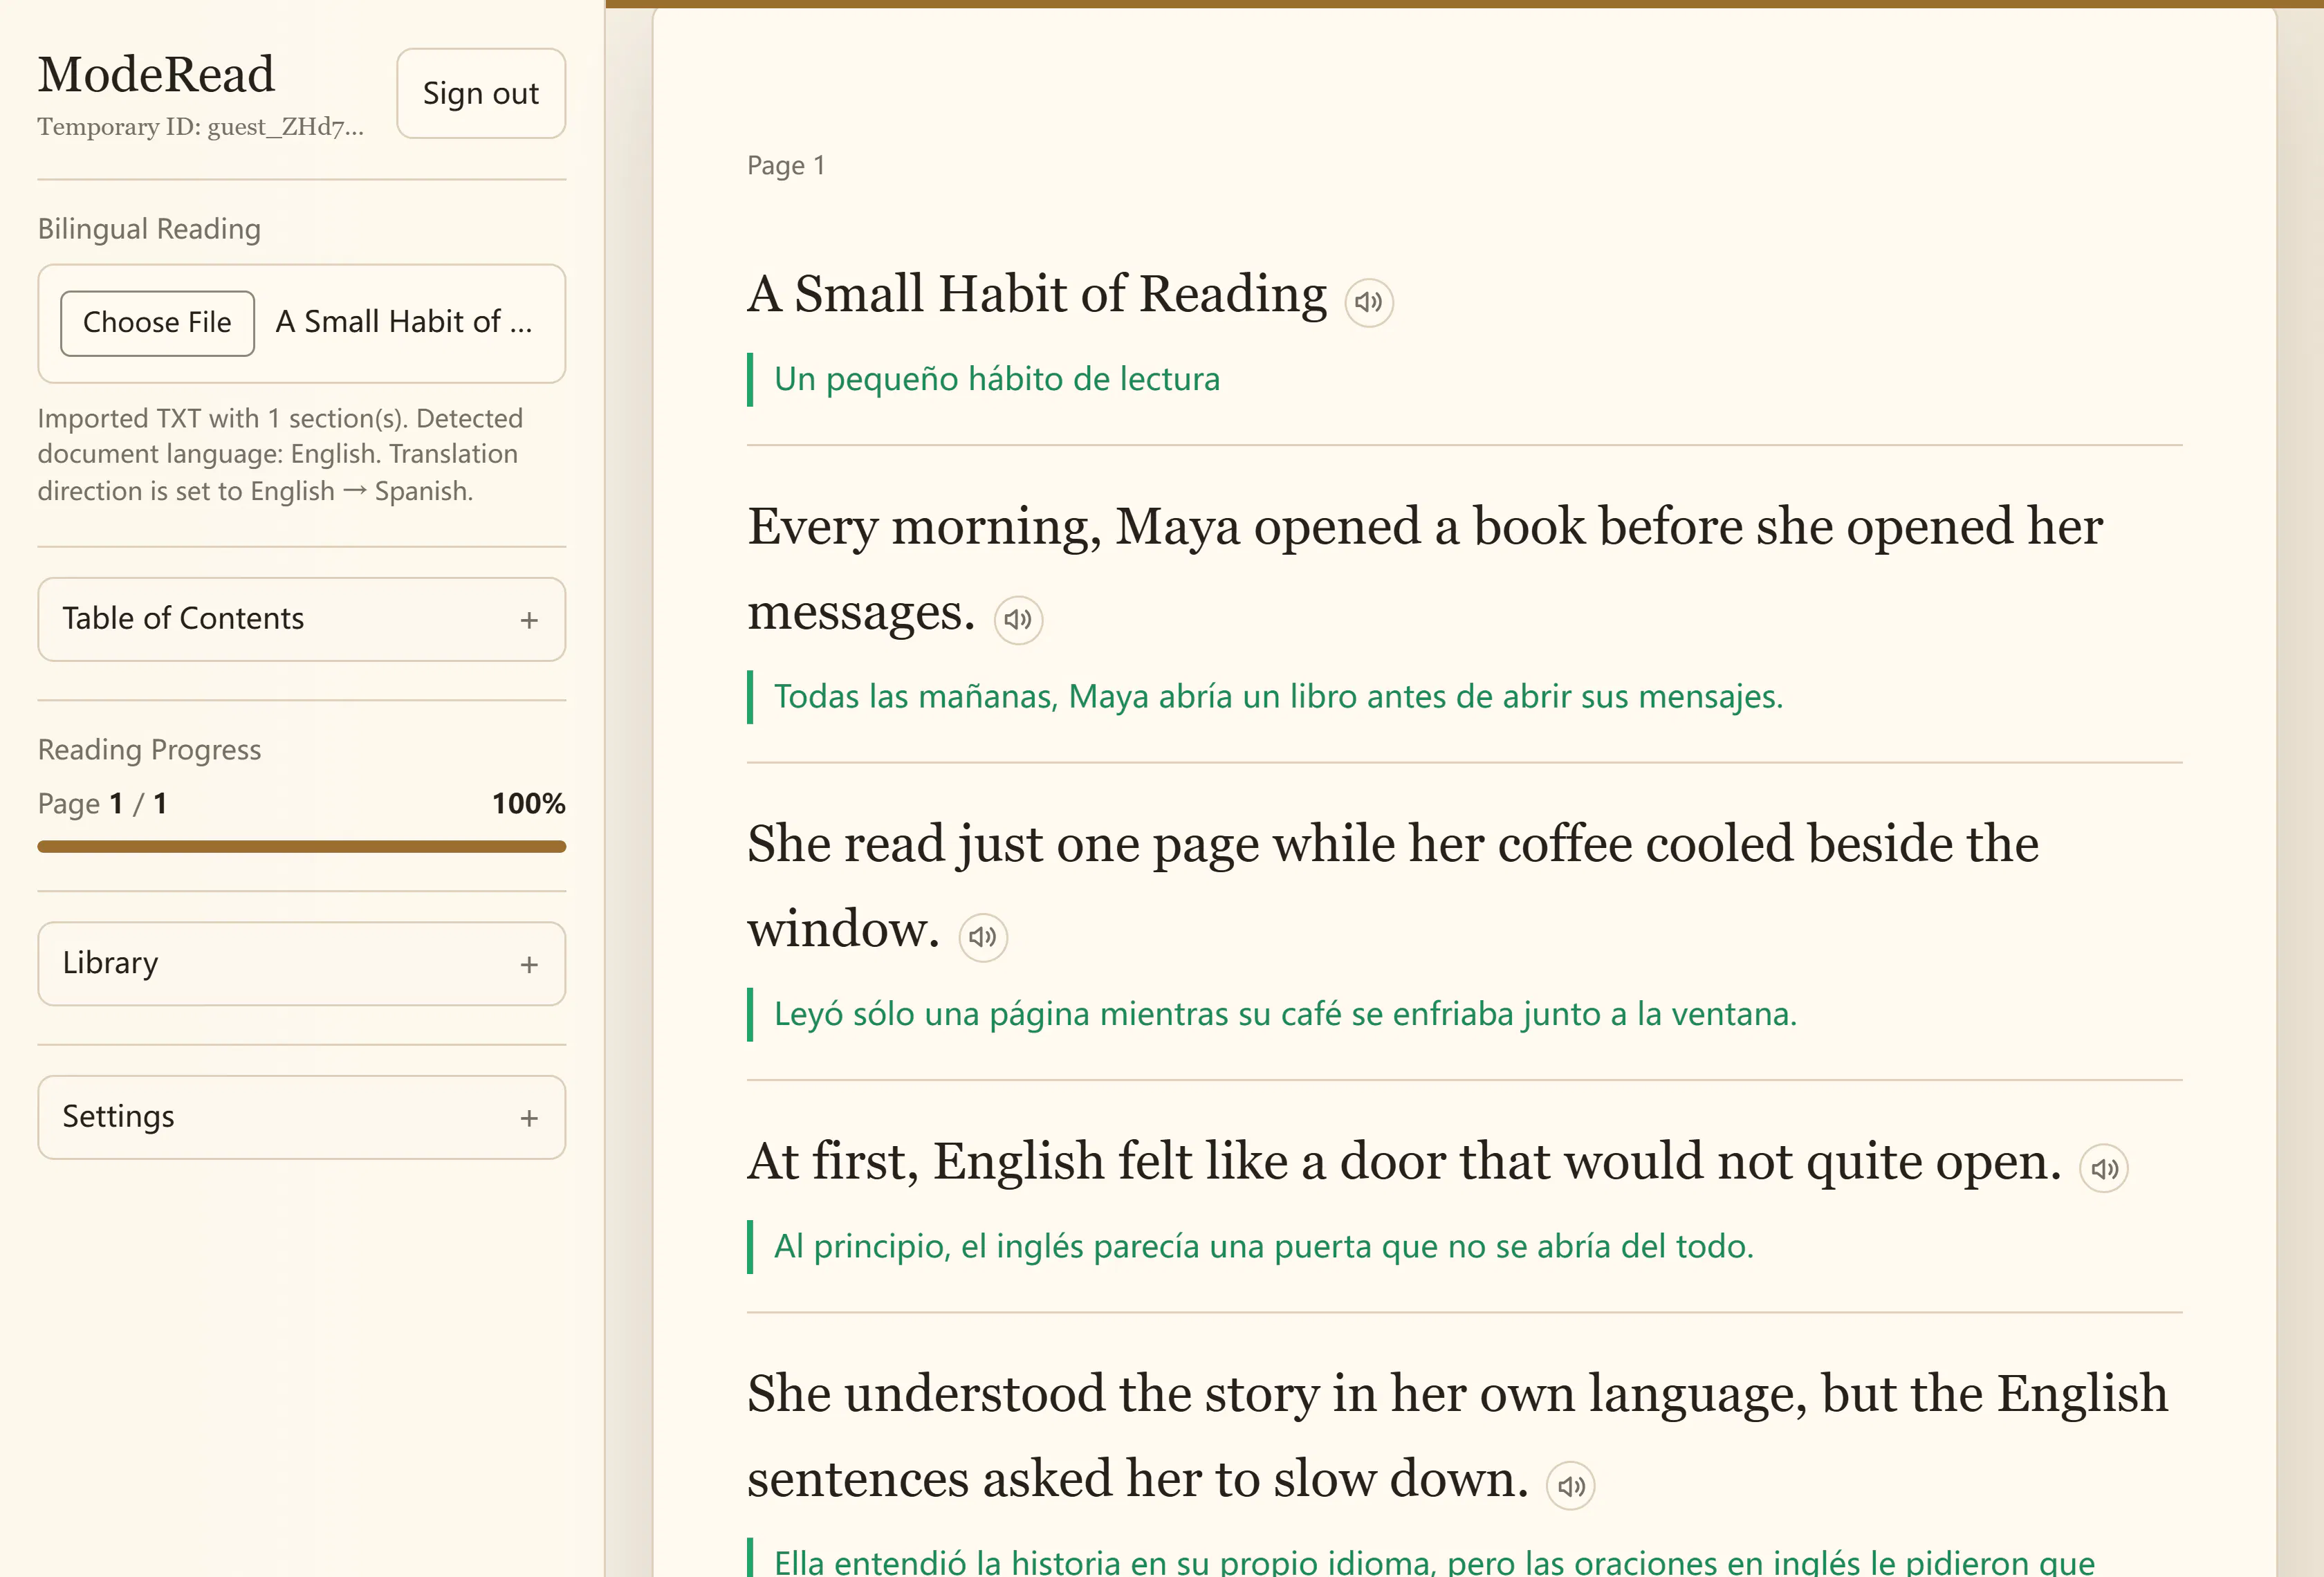
Task: Open the Choose File picker
Action: (157, 323)
